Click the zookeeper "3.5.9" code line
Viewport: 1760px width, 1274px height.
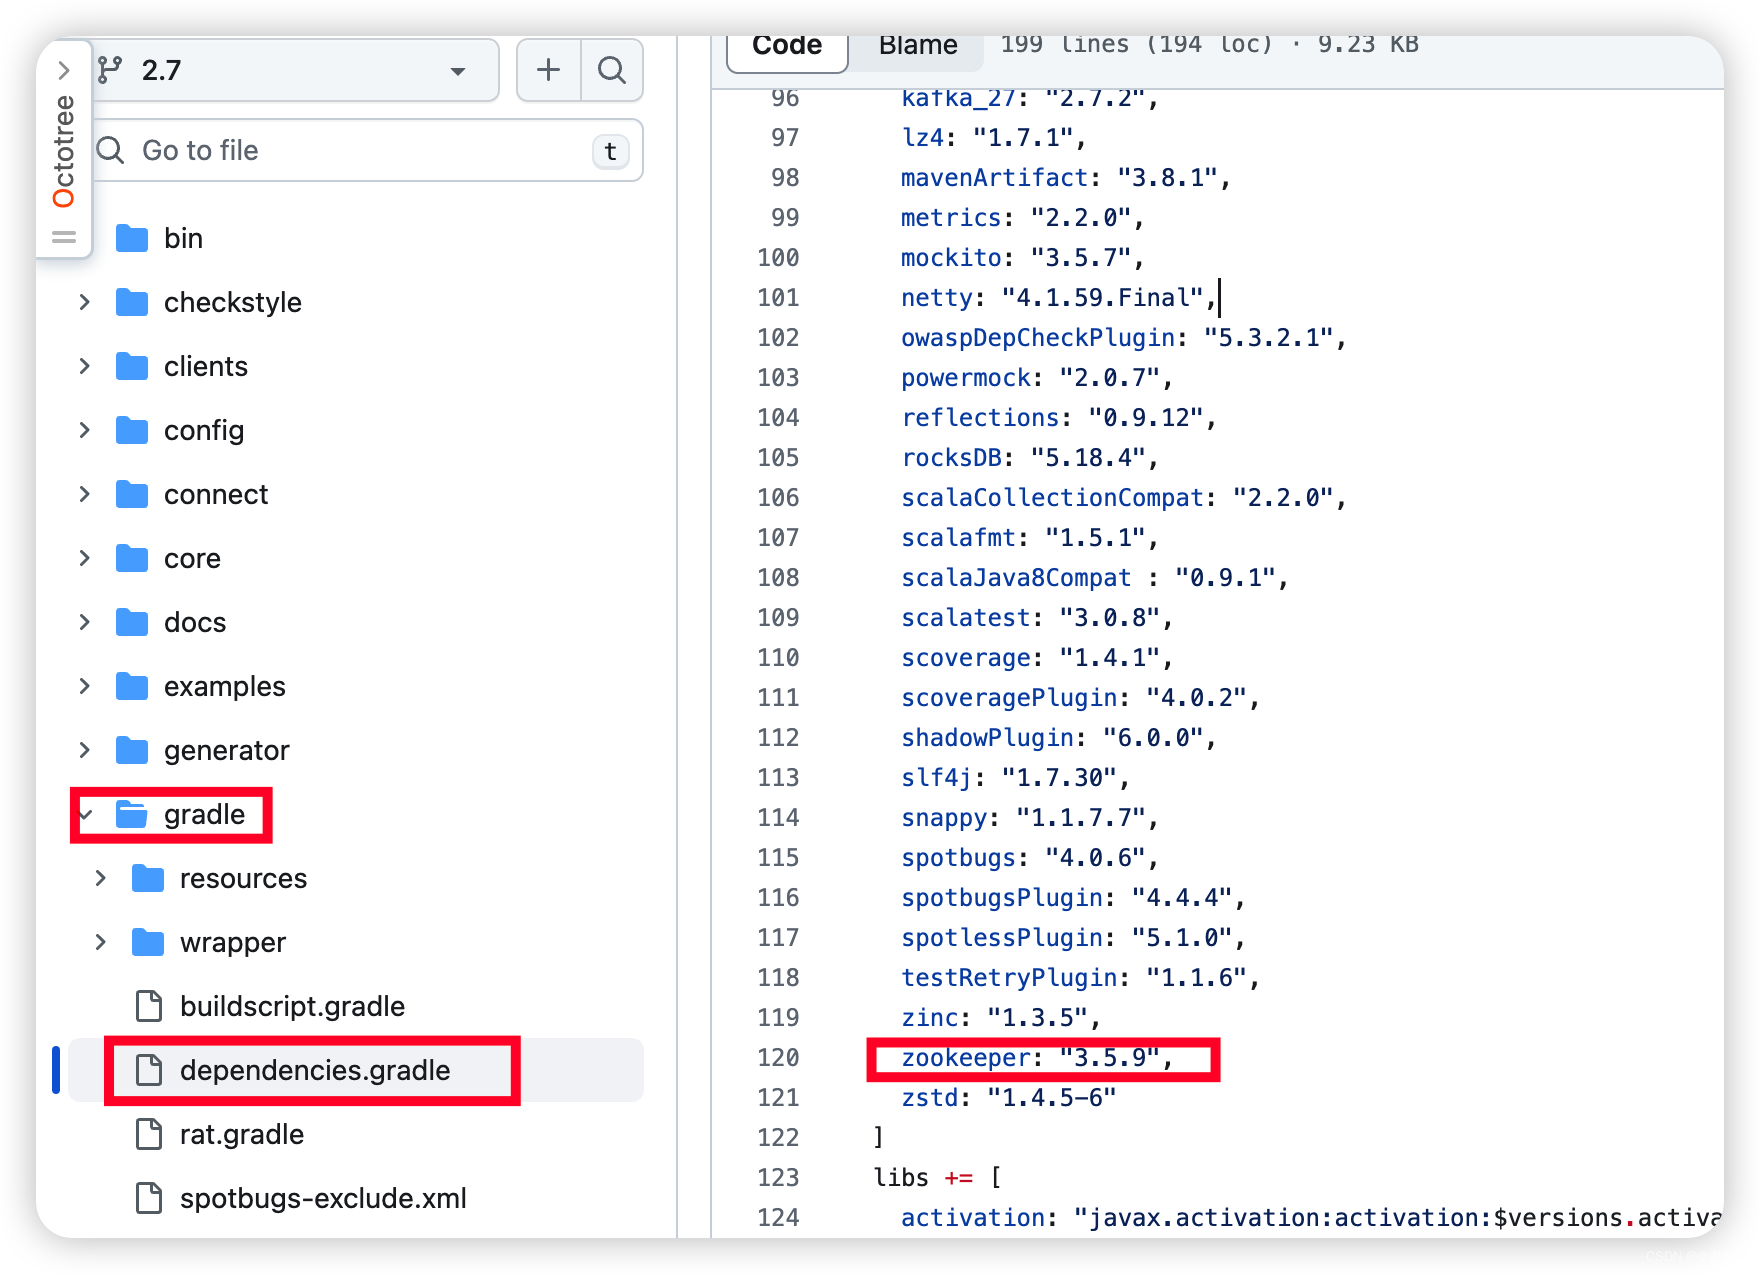1037,1058
